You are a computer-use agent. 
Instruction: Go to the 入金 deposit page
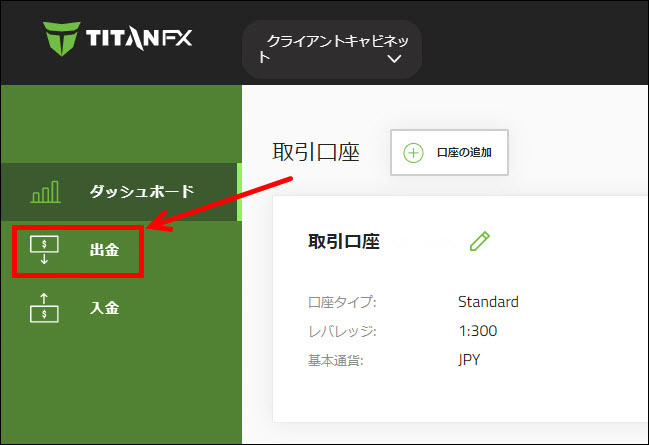tap(104, 308)
